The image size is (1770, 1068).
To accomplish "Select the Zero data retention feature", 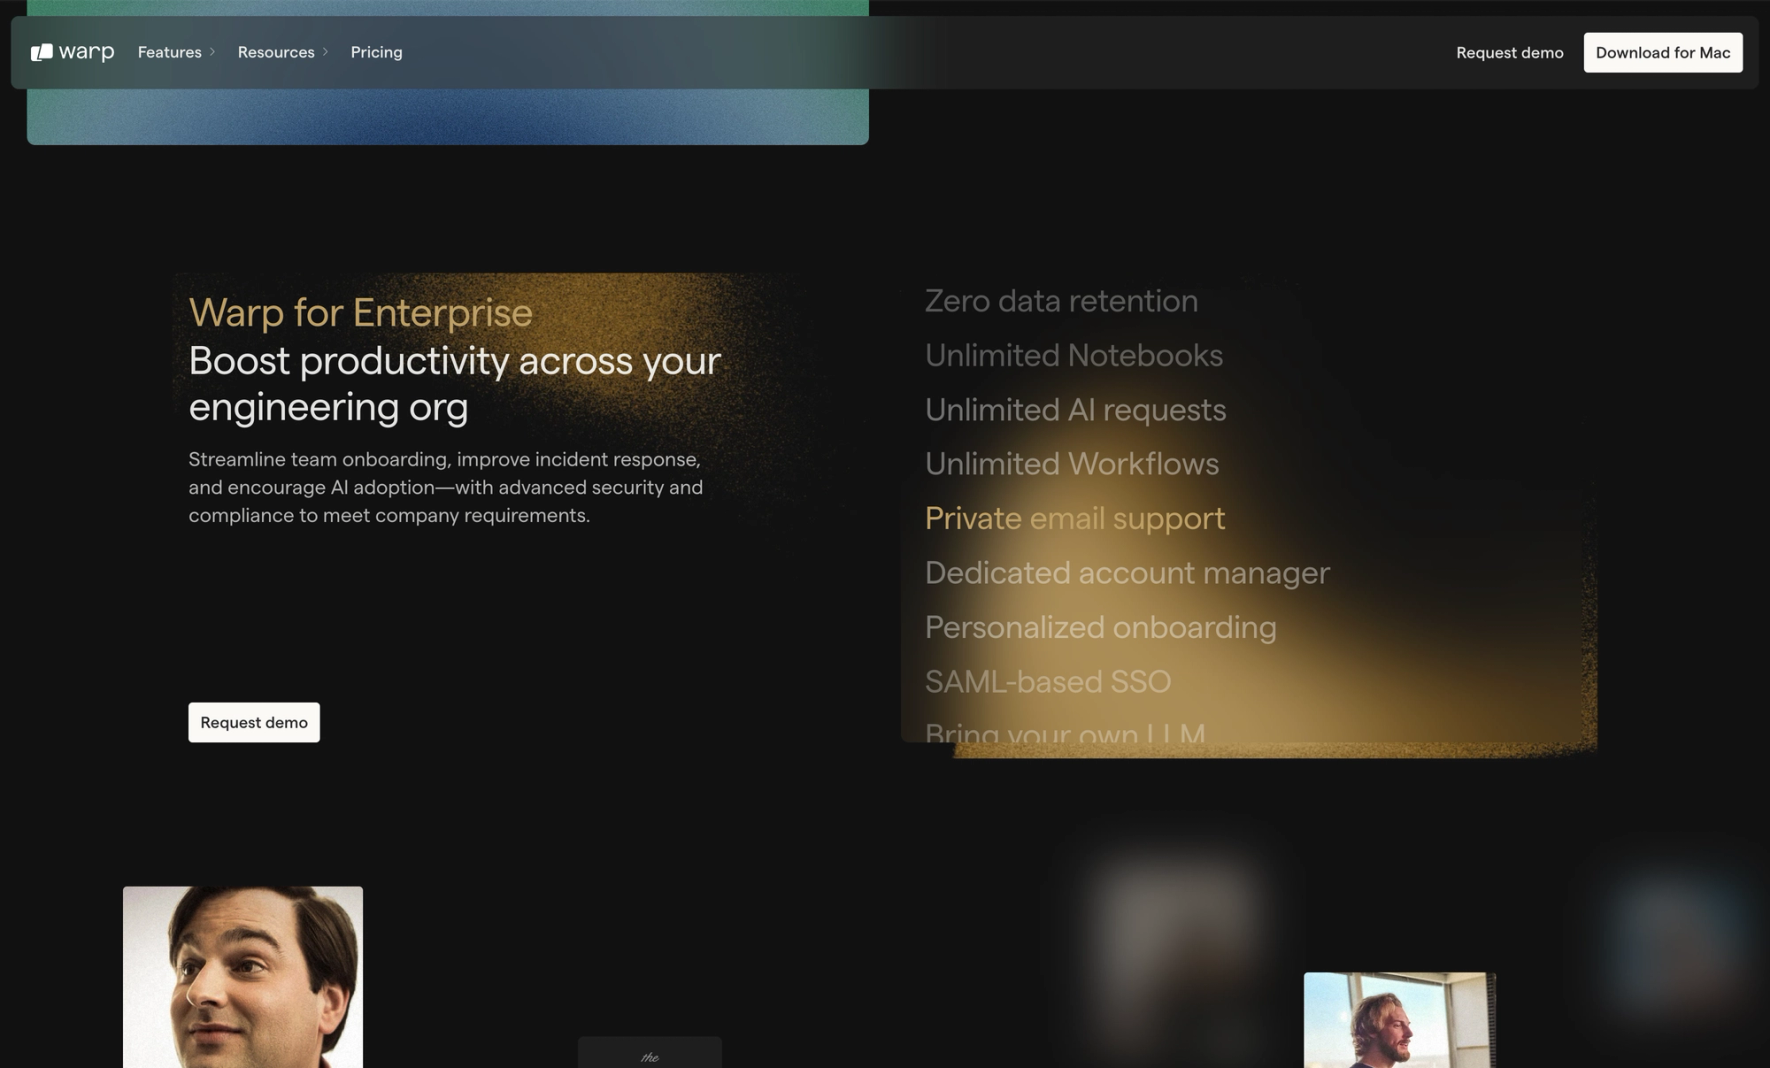I will click(x=1061, y=300).
